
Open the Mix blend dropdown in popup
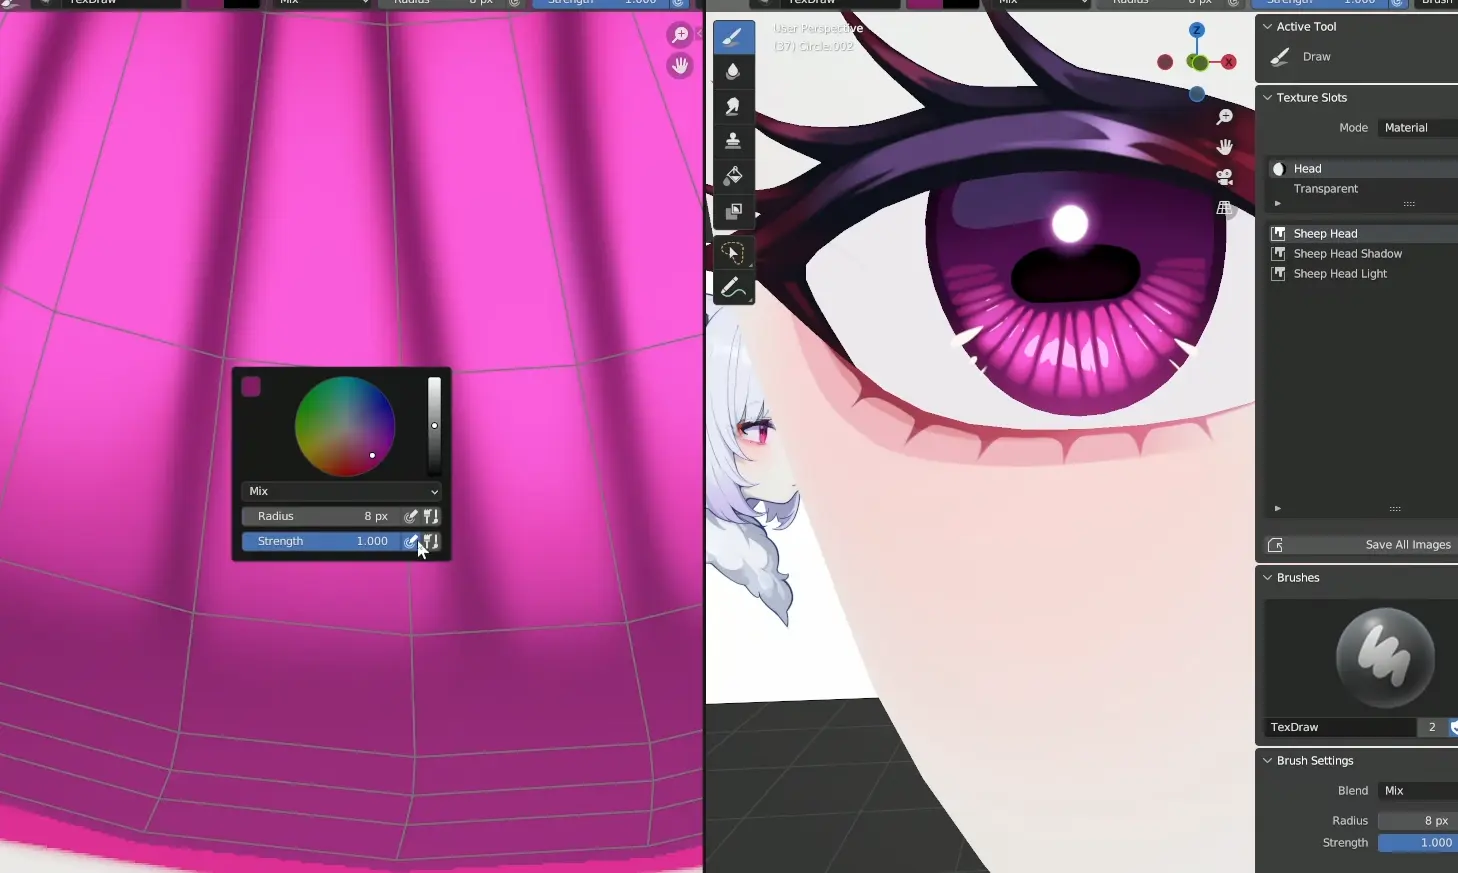(342, 491)
